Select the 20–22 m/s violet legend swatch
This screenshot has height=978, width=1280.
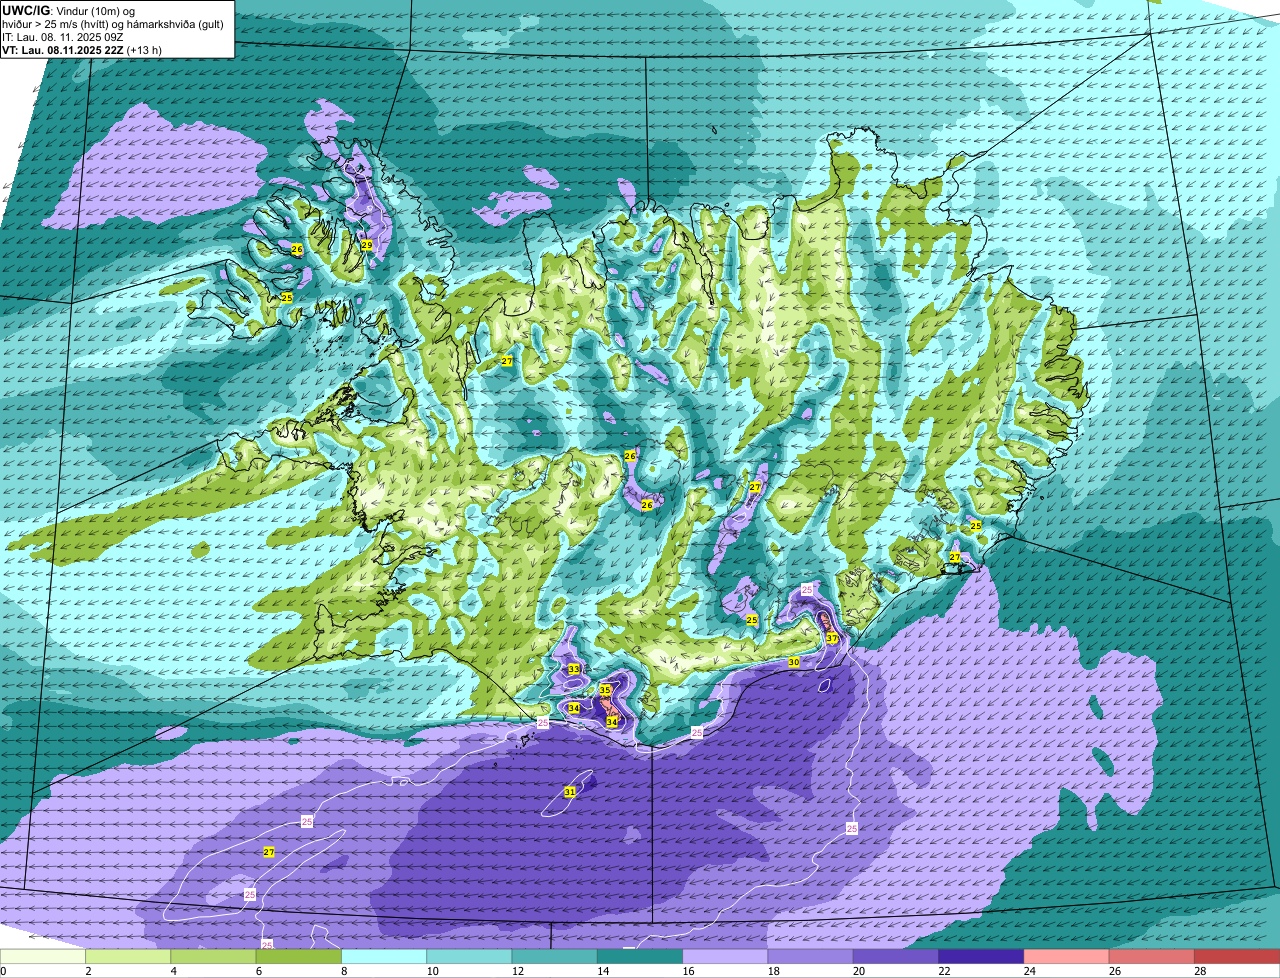896,956
